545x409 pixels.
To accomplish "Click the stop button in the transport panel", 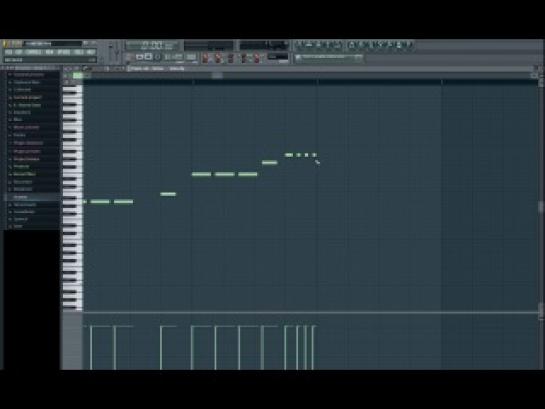I will point(148,57).
